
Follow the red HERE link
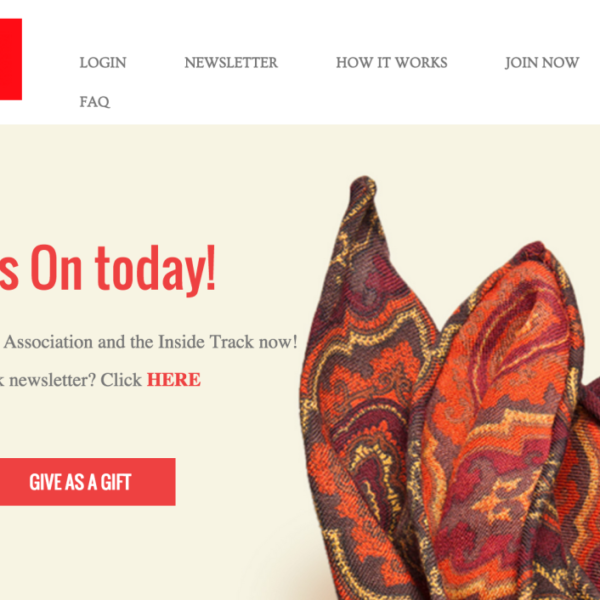tap(174, 380)
